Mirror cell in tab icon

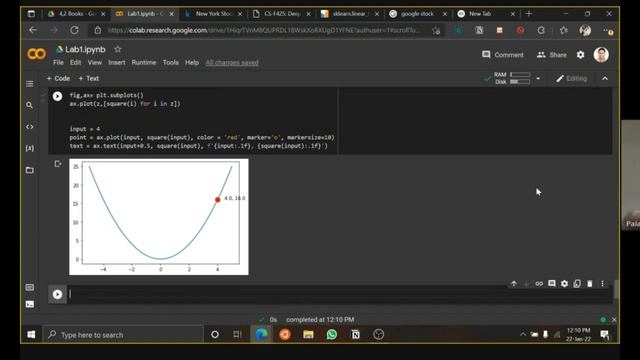point(577,283)
